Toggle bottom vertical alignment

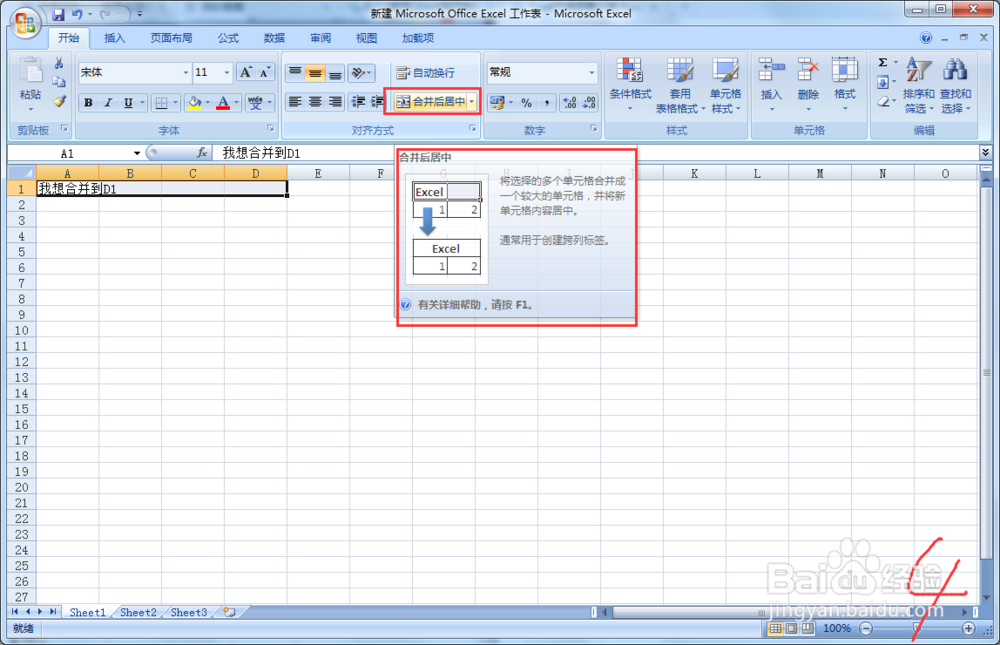coord(335,73)
